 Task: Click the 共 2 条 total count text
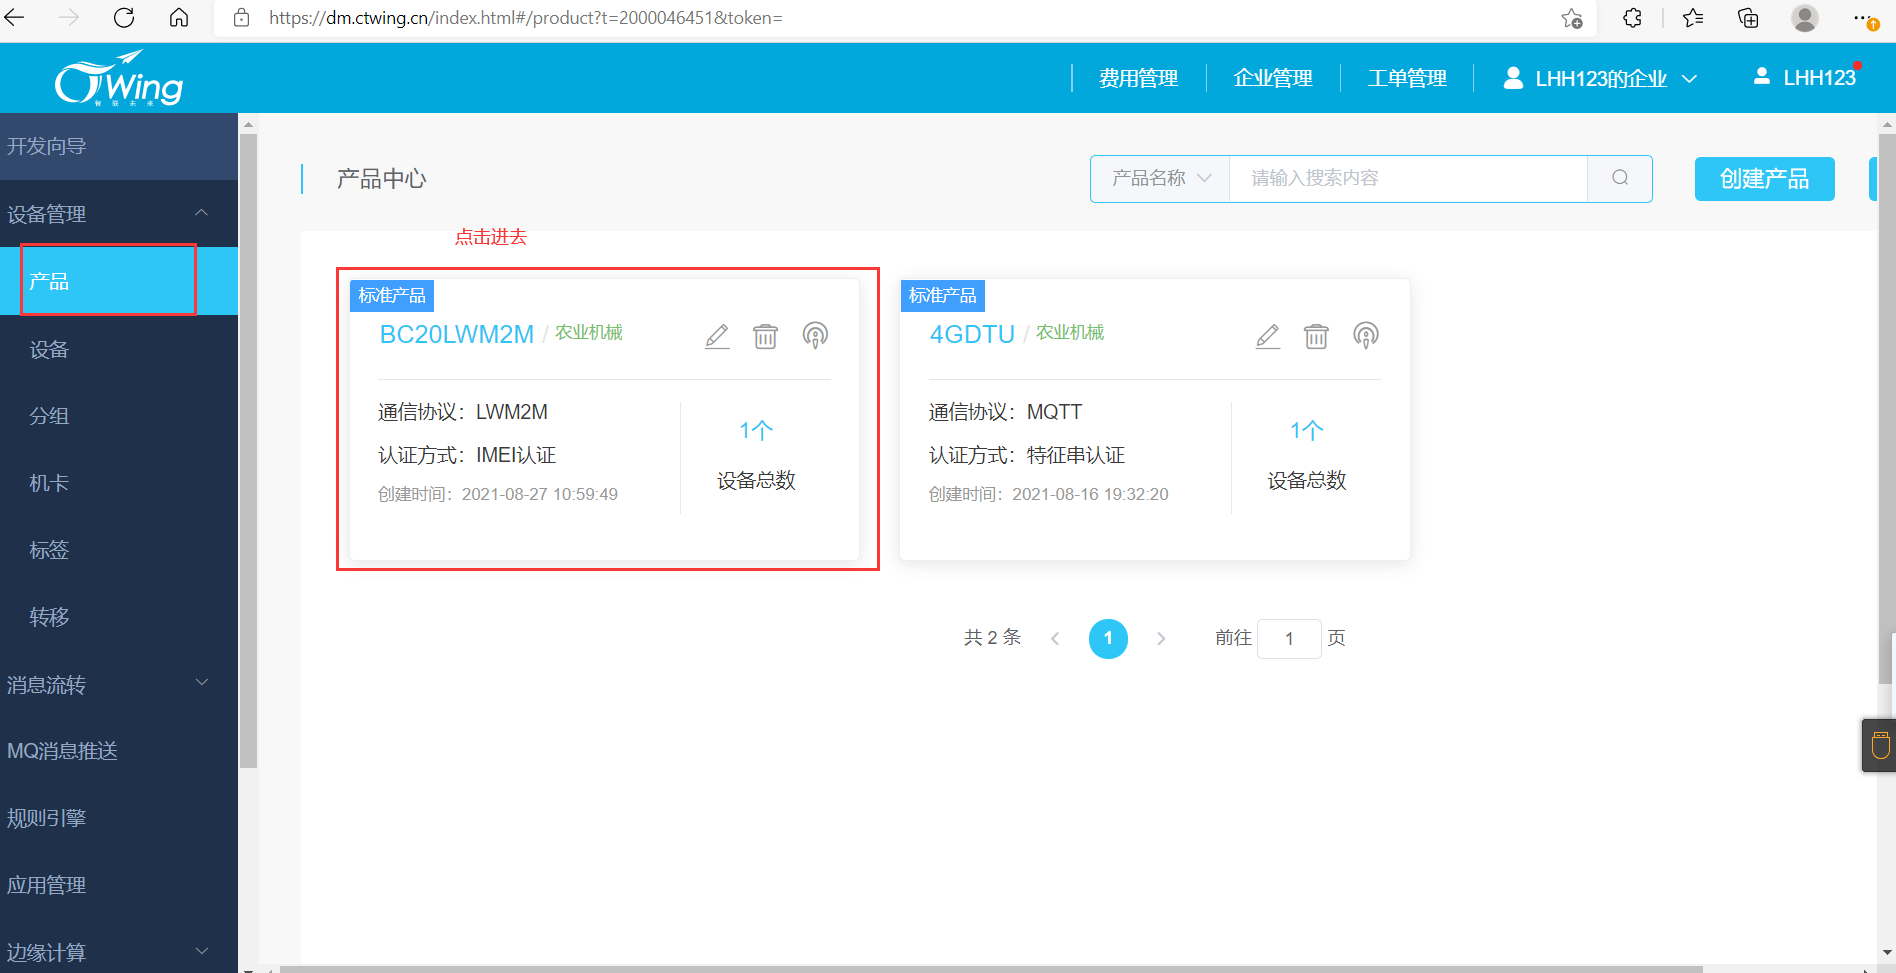click(x=992, y=638)
